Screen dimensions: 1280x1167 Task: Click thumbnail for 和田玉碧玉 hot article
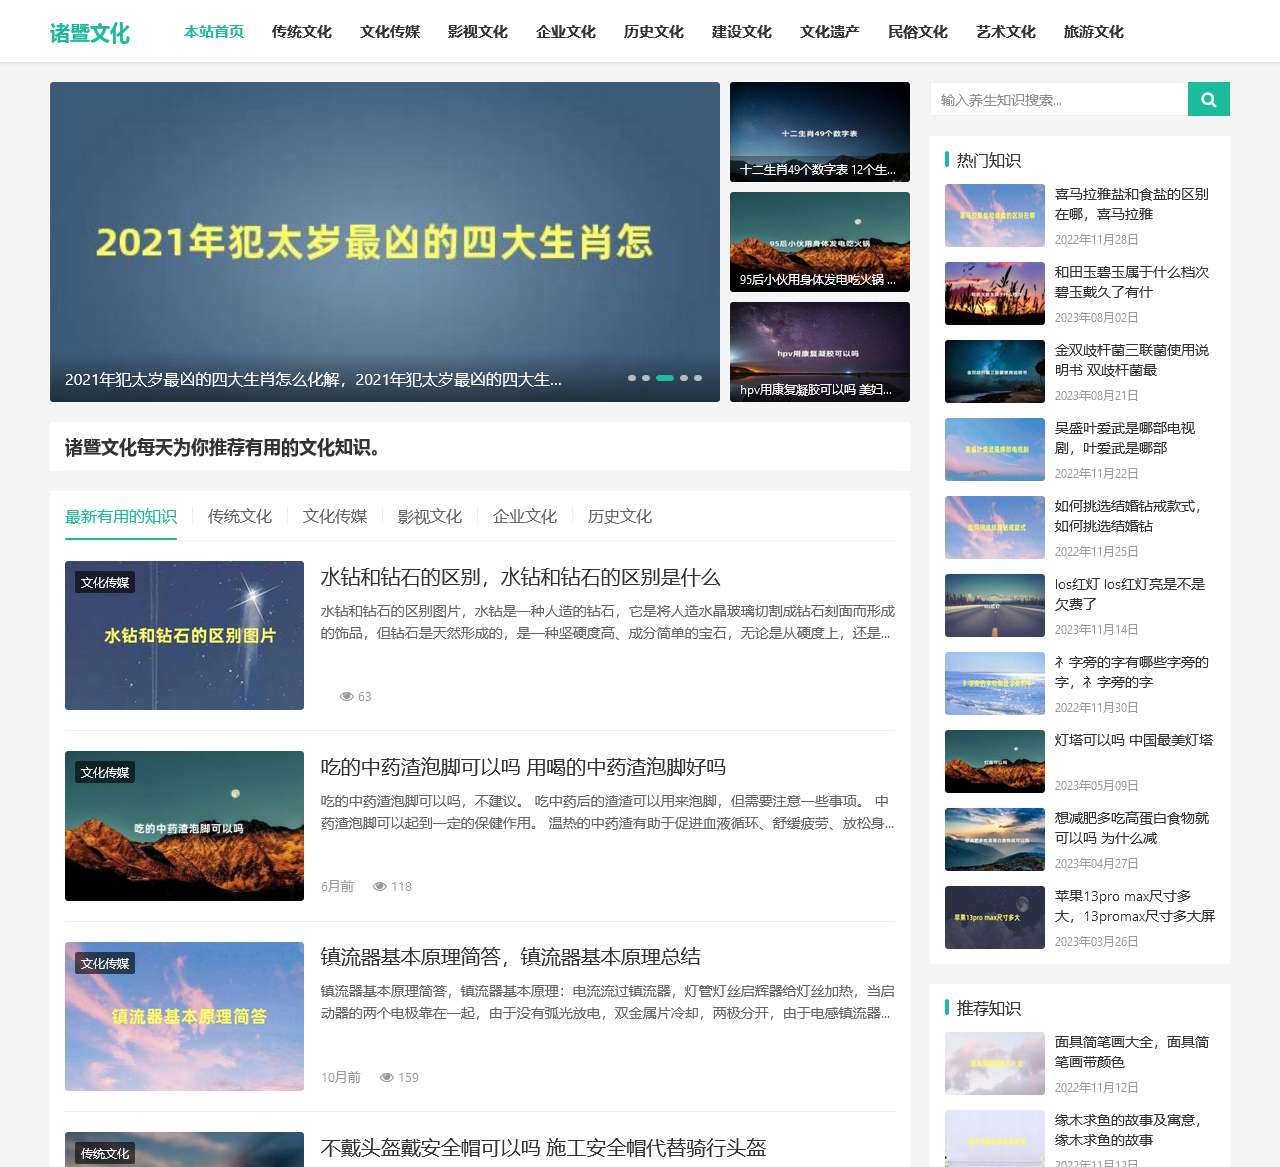coord(995,293)
